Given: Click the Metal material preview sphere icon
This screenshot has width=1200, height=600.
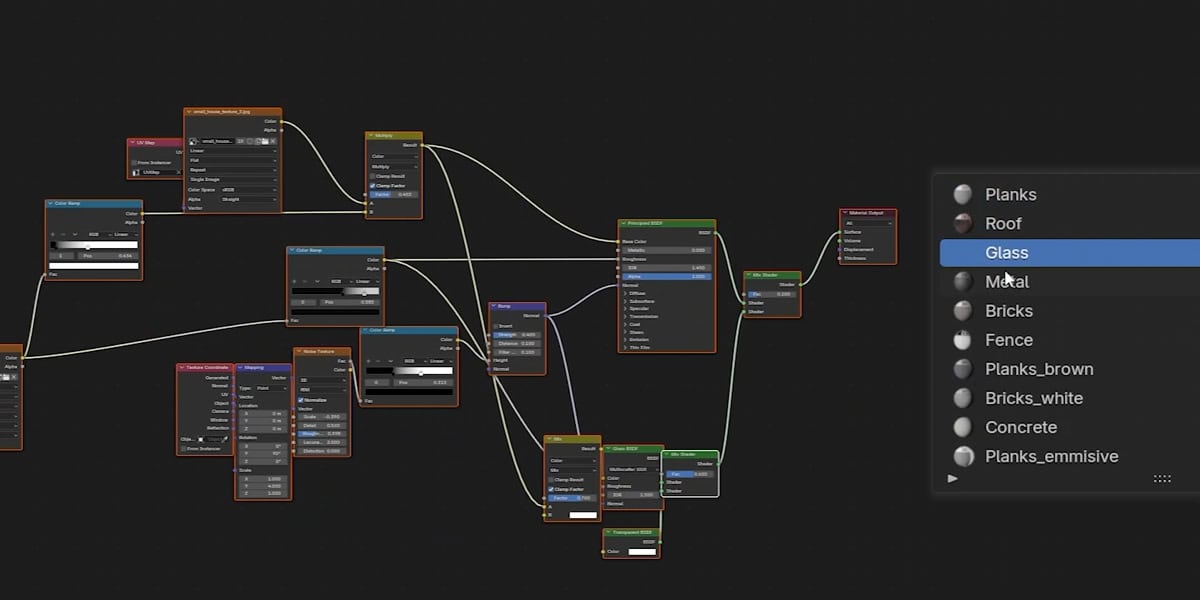Looking at the screenshot, I should 962,282.
